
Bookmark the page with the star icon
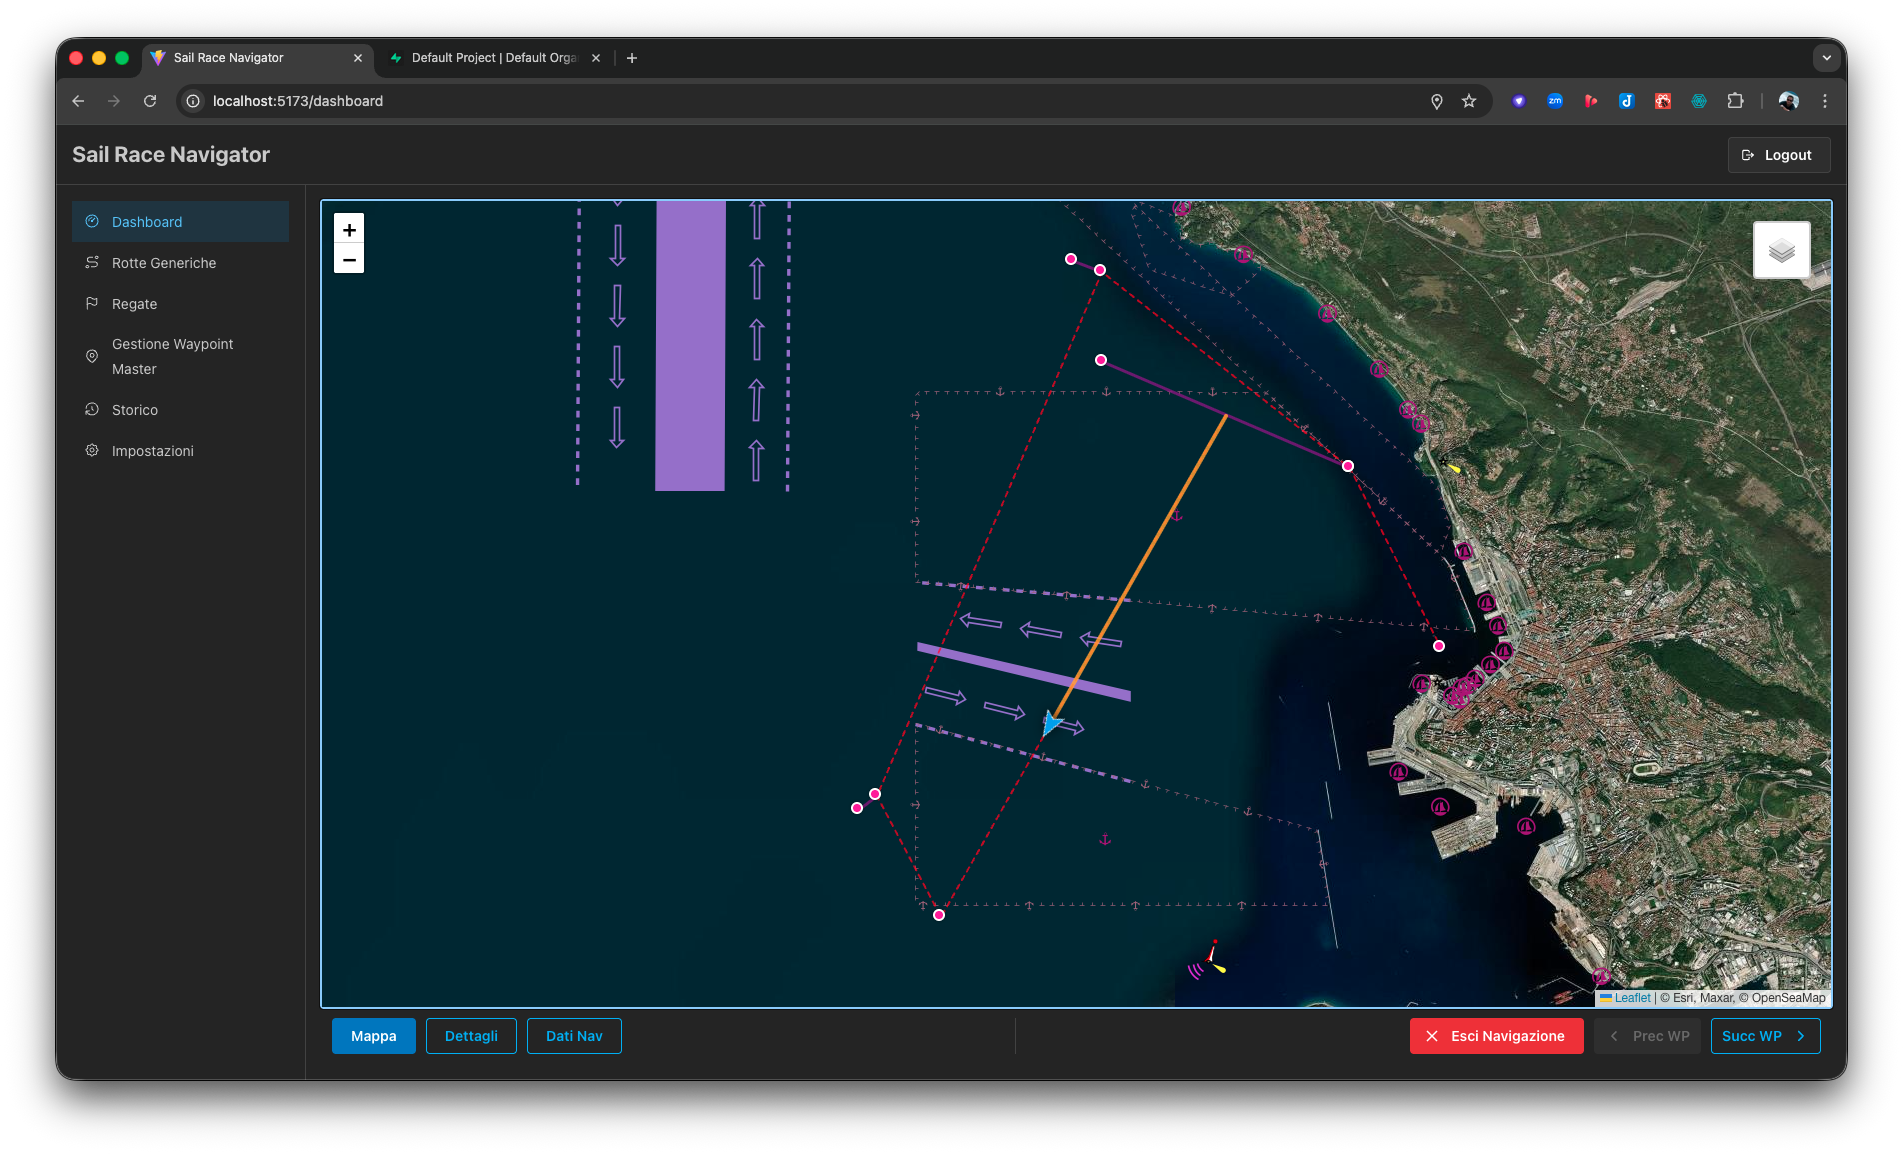click(1469, 101)
